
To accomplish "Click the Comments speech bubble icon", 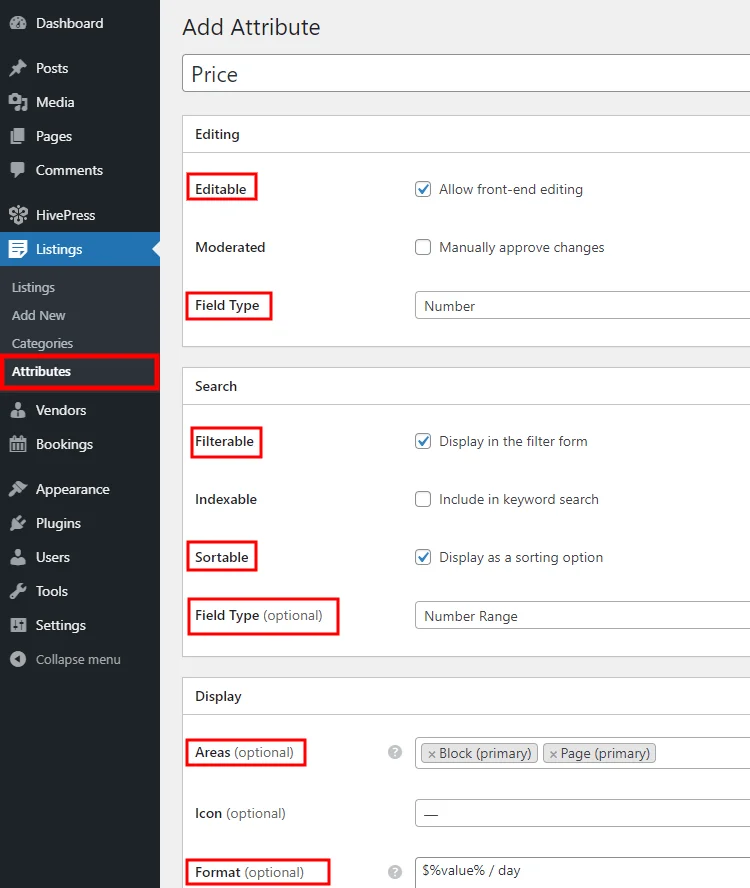I will point(18,170).
